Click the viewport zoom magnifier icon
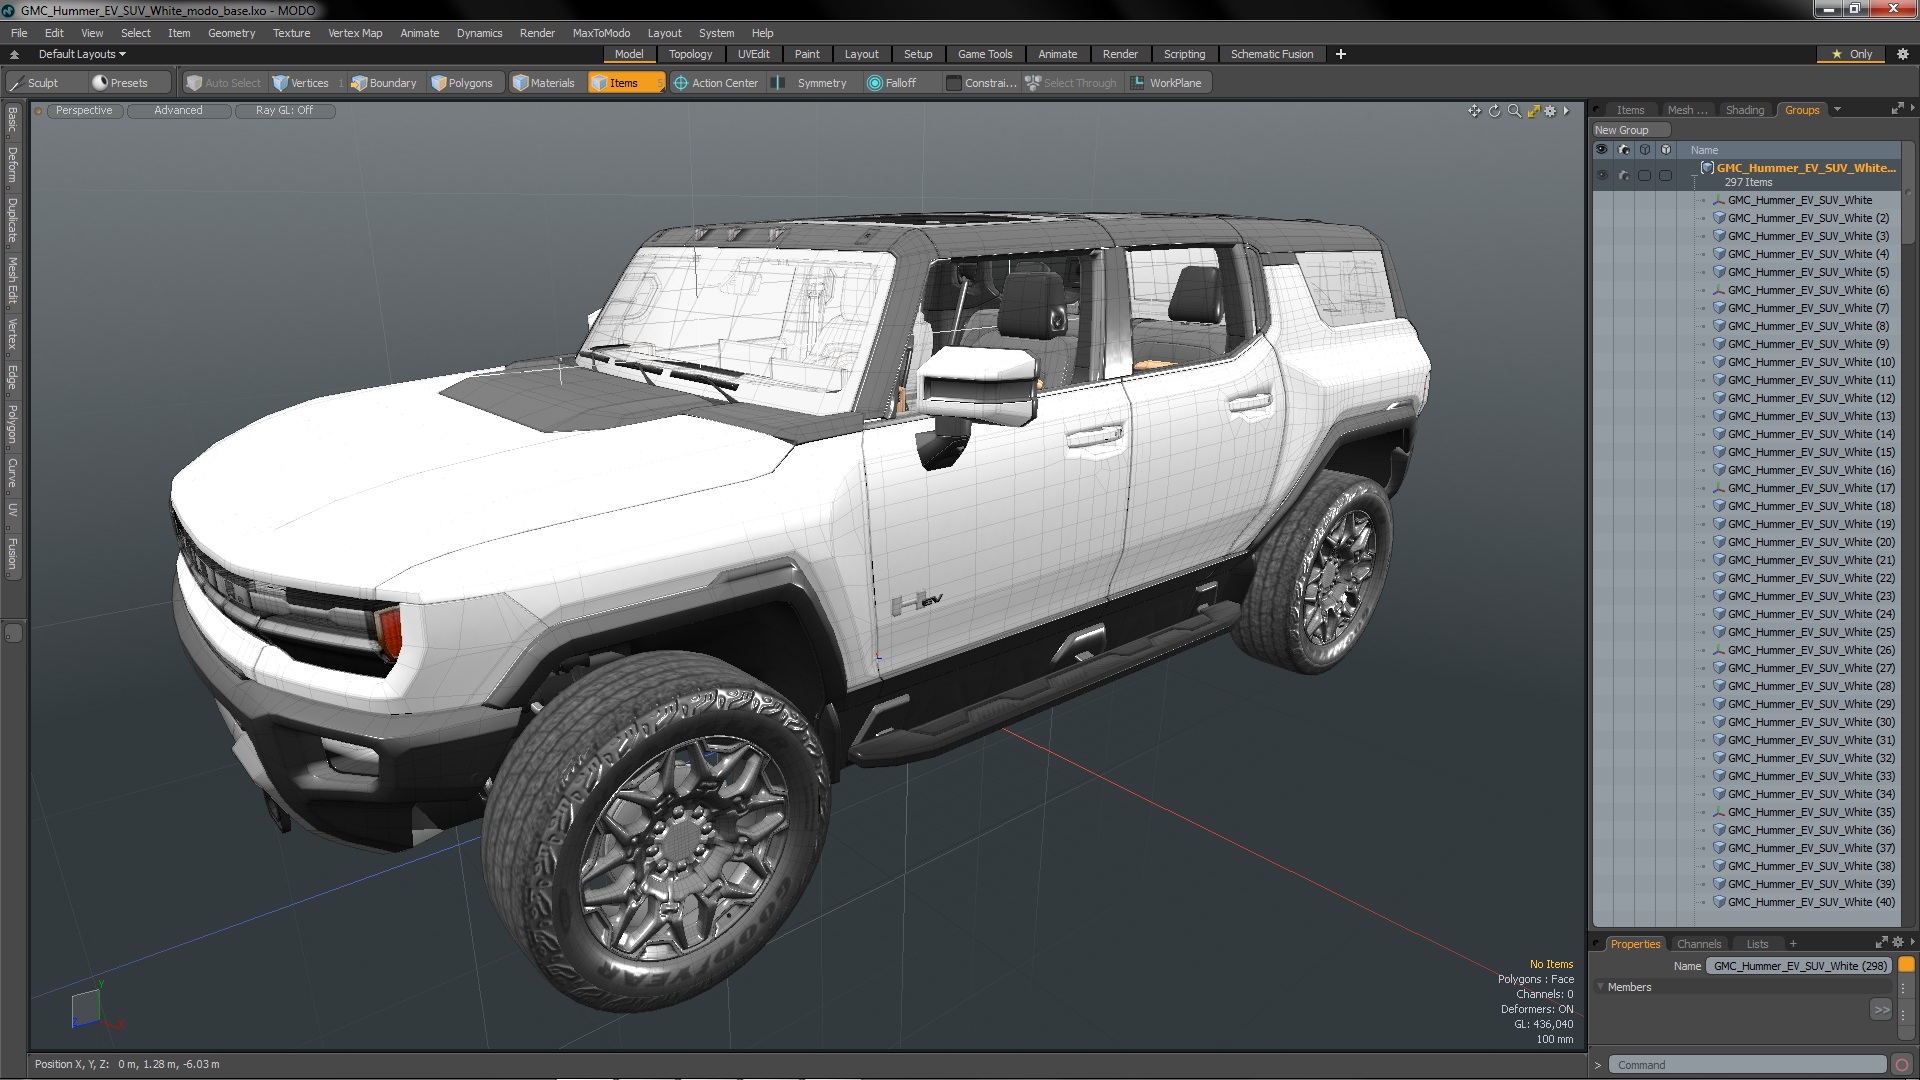This screenshot has width=1920, height=1080. pos(1514,111)
